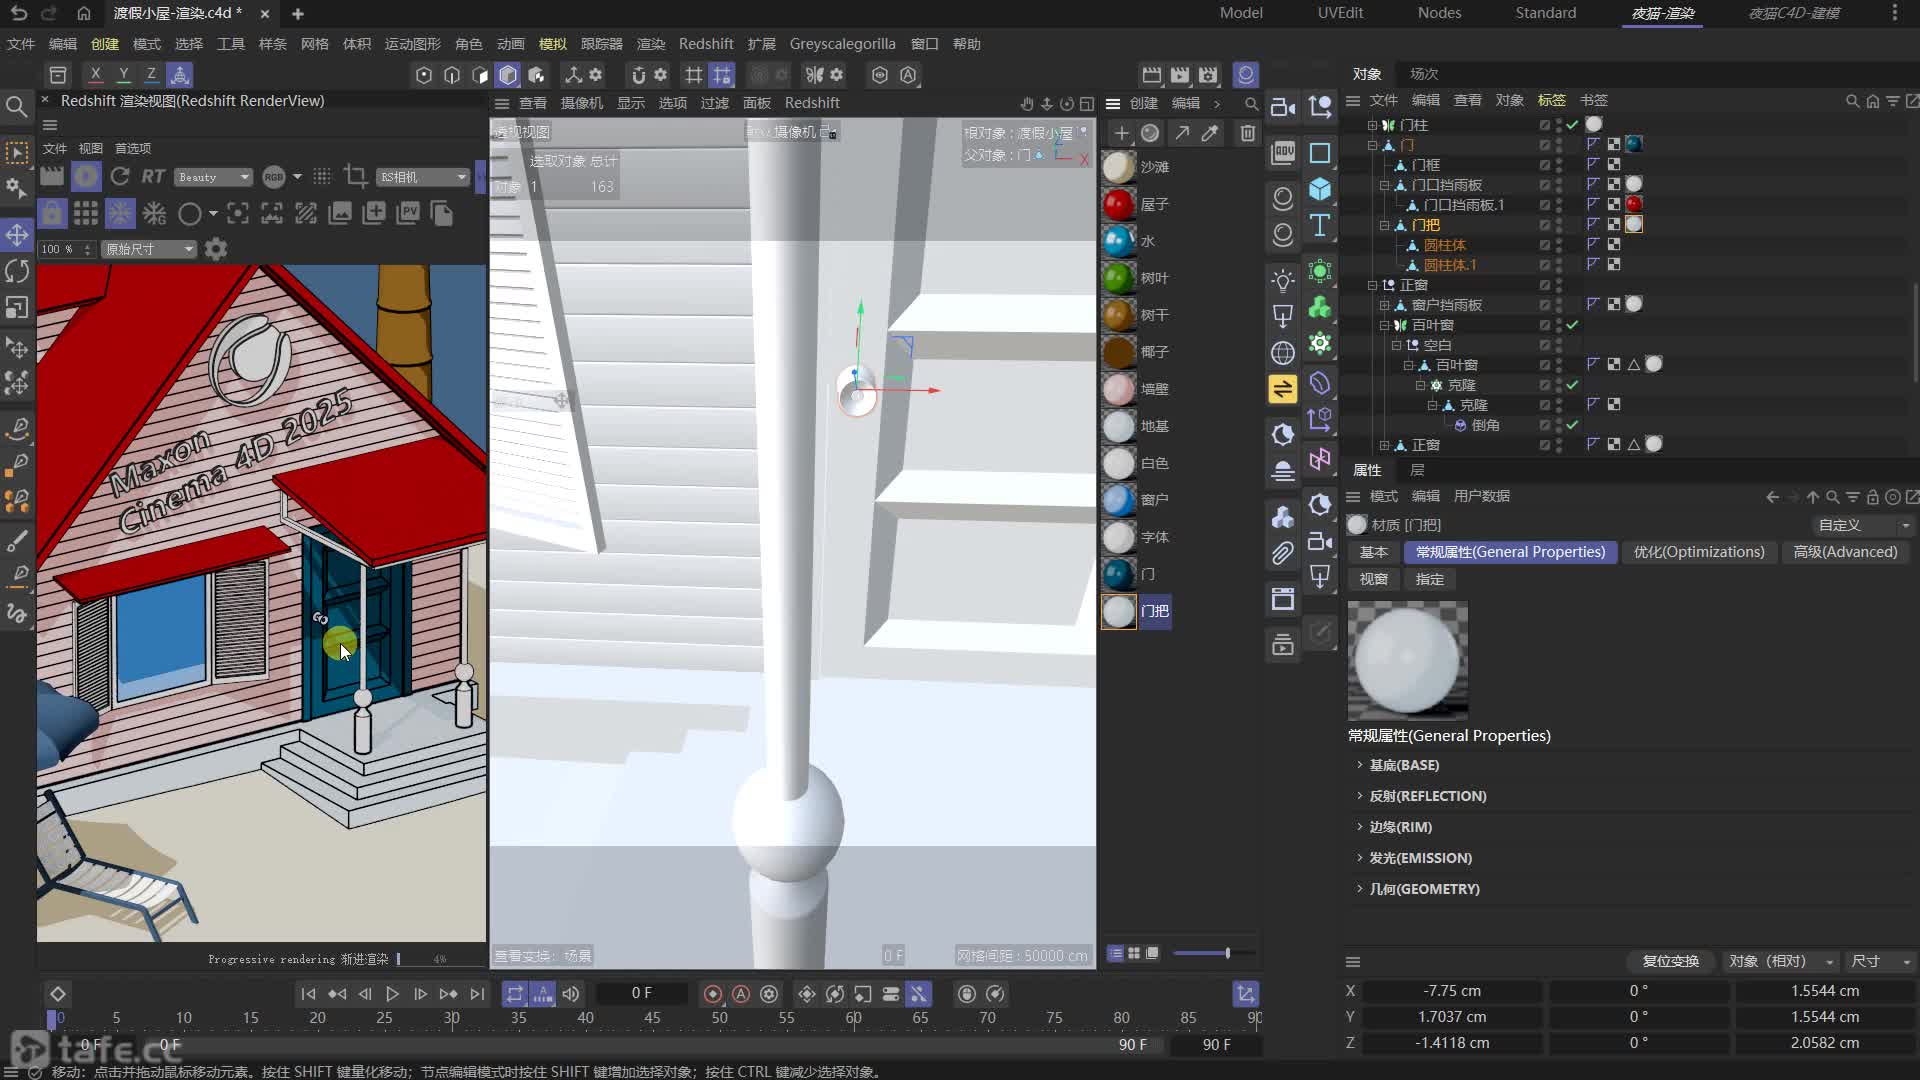Select 圆柱体.1 in object tree
Image resolution: width=1920 pixels, height=1080 pixels.
coord(1450,265)
